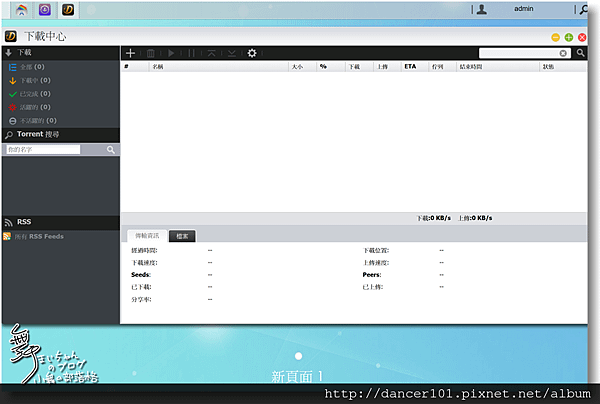The height and width of the screenshot is (404, 600).
Task: Pause download with pause icon
Action: (x=191, y=53)
